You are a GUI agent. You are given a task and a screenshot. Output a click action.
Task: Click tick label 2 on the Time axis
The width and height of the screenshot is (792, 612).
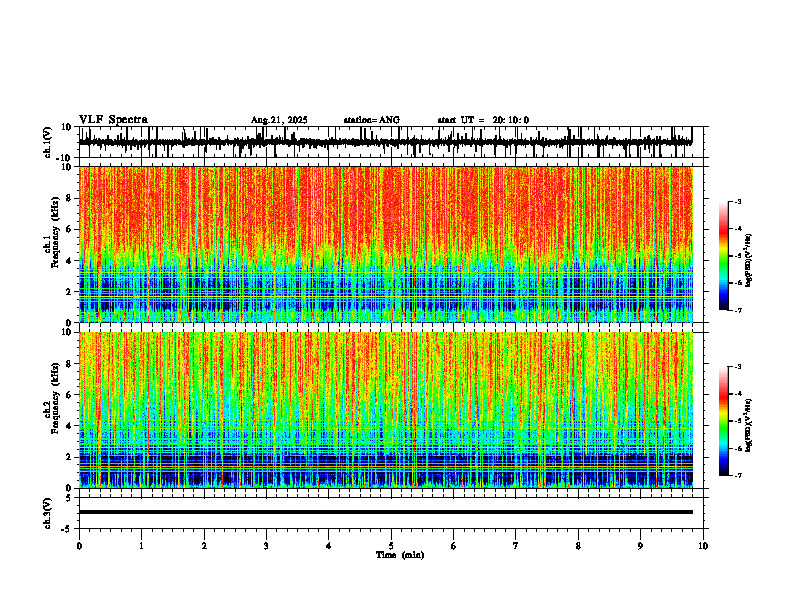[204, 546]
